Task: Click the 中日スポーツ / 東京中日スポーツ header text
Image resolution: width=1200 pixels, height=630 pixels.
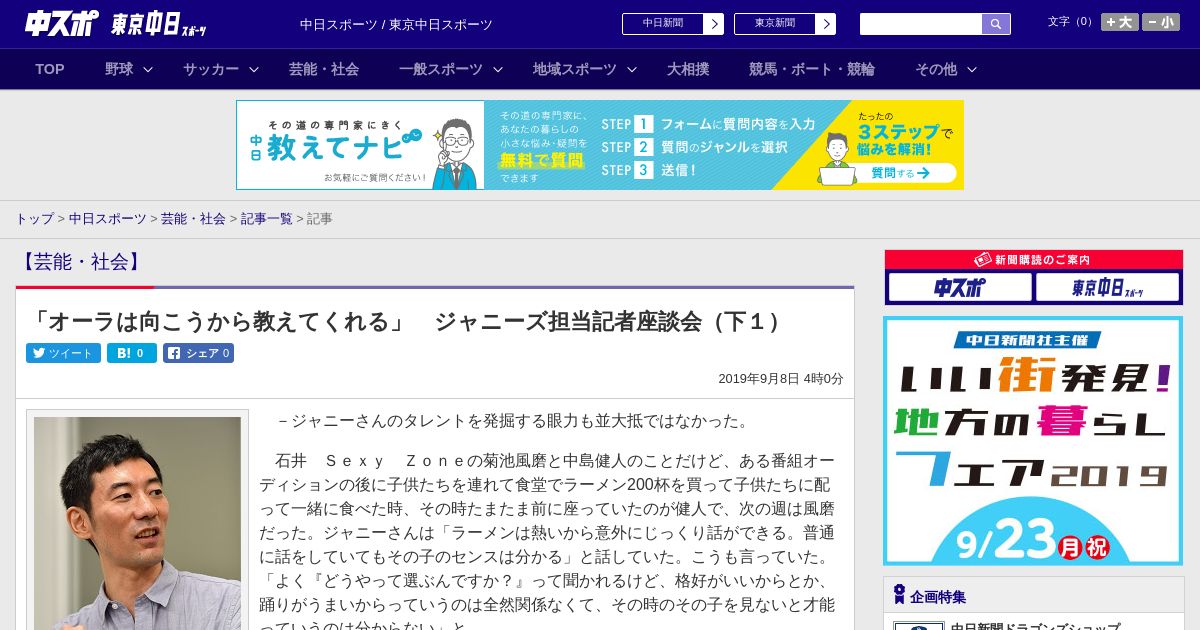Action: pos(396,24)
